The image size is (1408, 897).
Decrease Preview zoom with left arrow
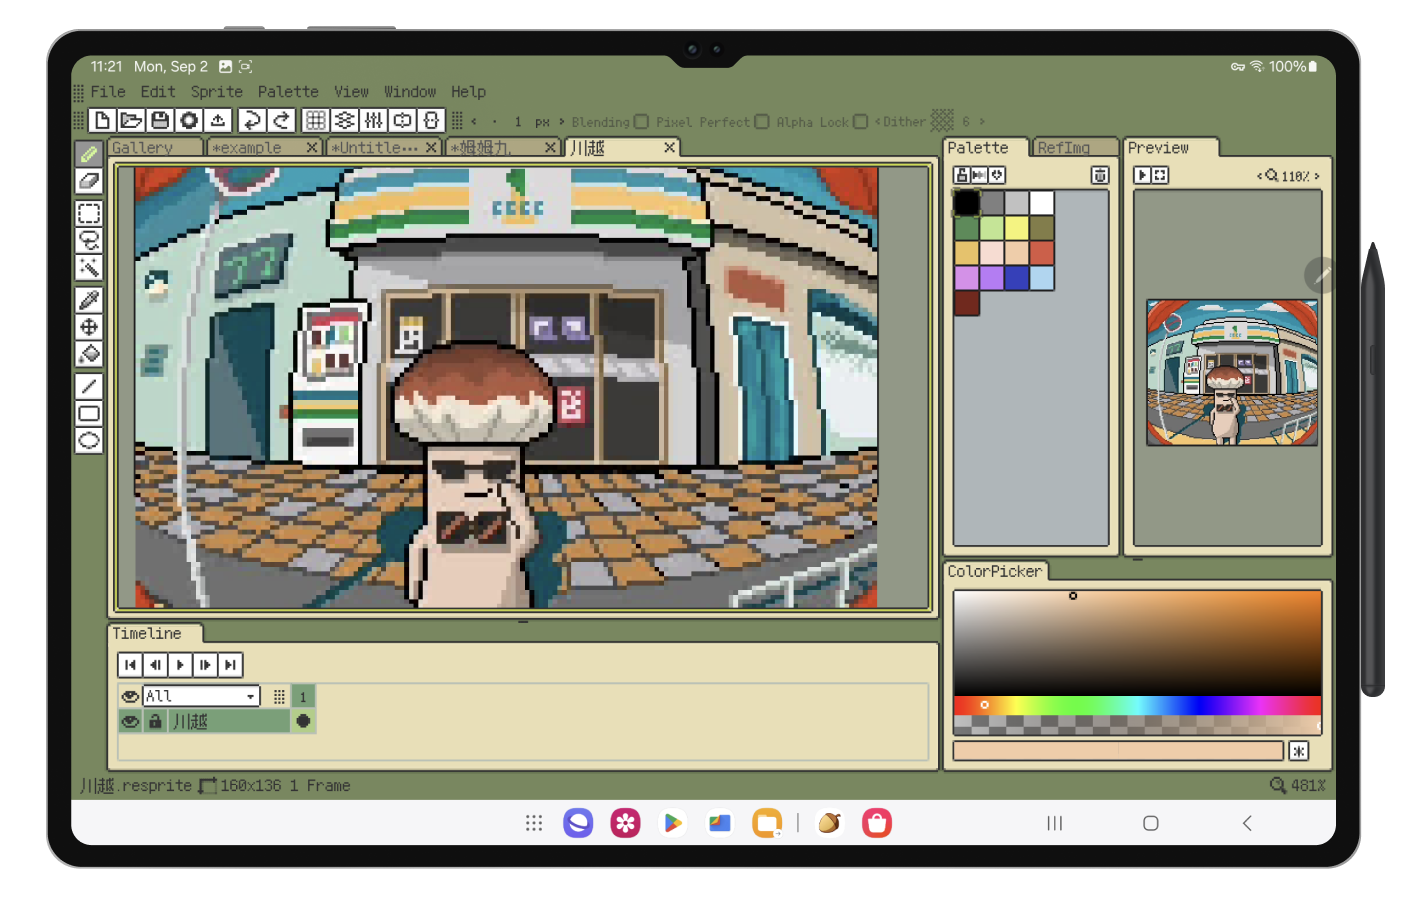tap(1259, 176)
